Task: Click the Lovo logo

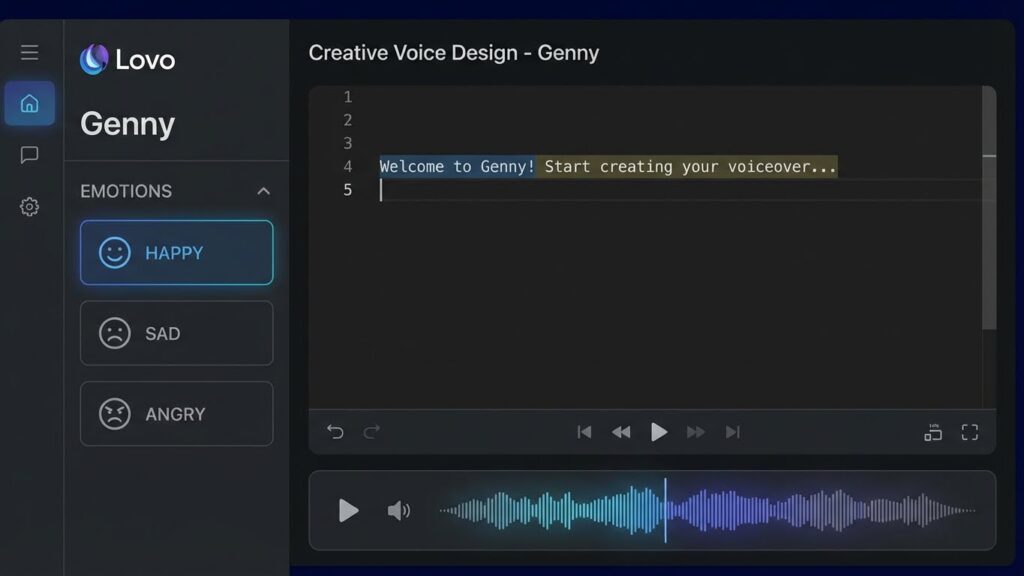Action: tap(127, 59)
